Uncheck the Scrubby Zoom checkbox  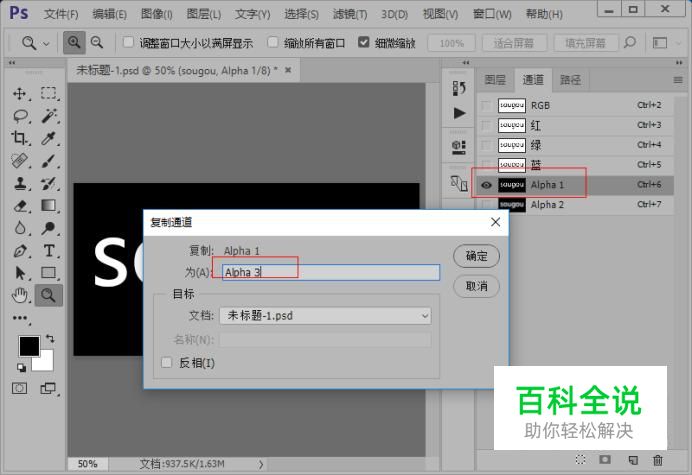tap(364, 42)
